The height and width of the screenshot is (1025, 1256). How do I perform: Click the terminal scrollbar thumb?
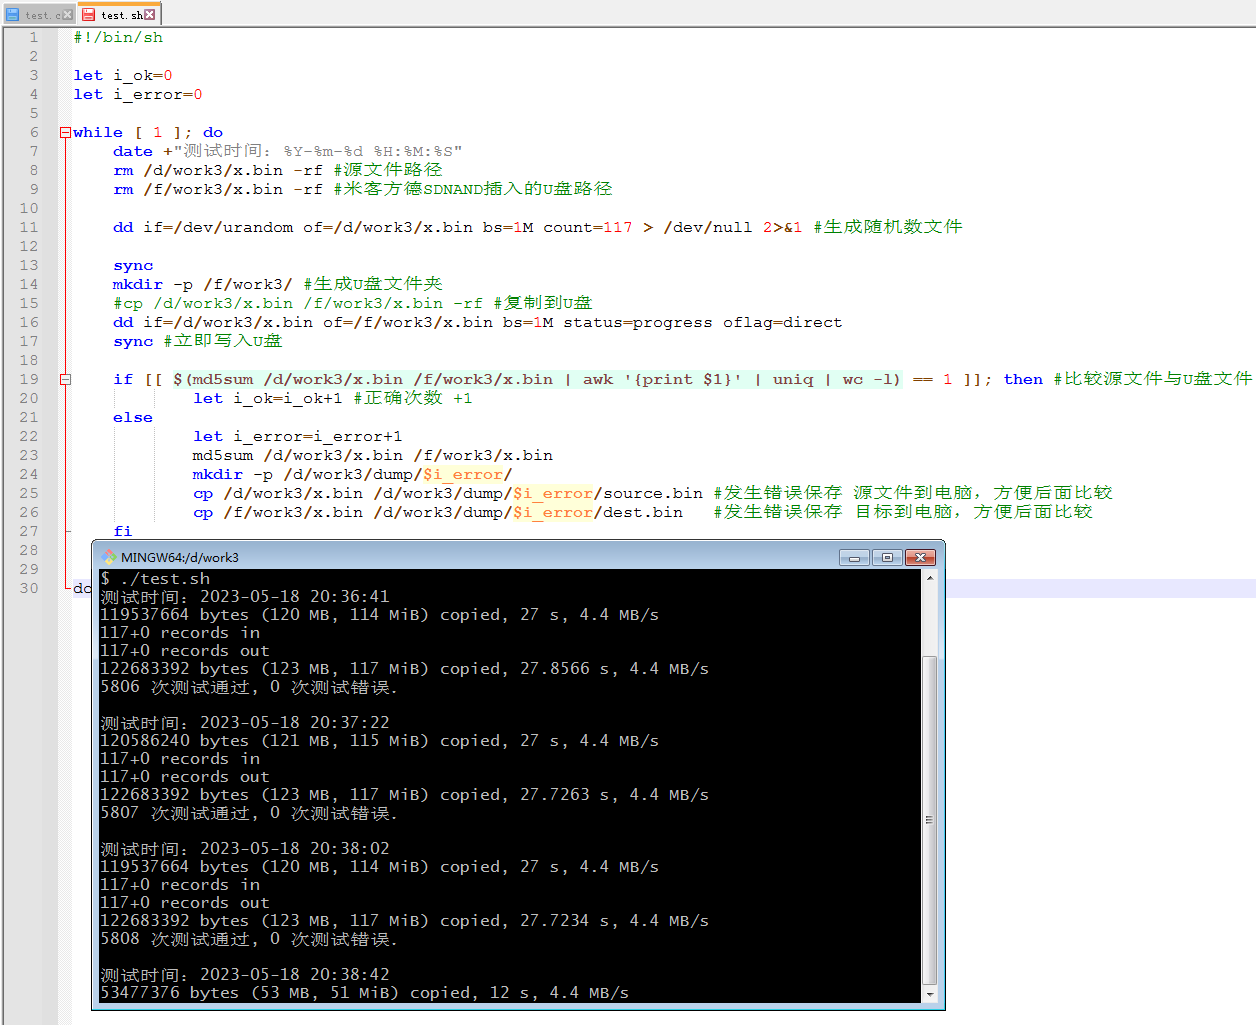929,820
